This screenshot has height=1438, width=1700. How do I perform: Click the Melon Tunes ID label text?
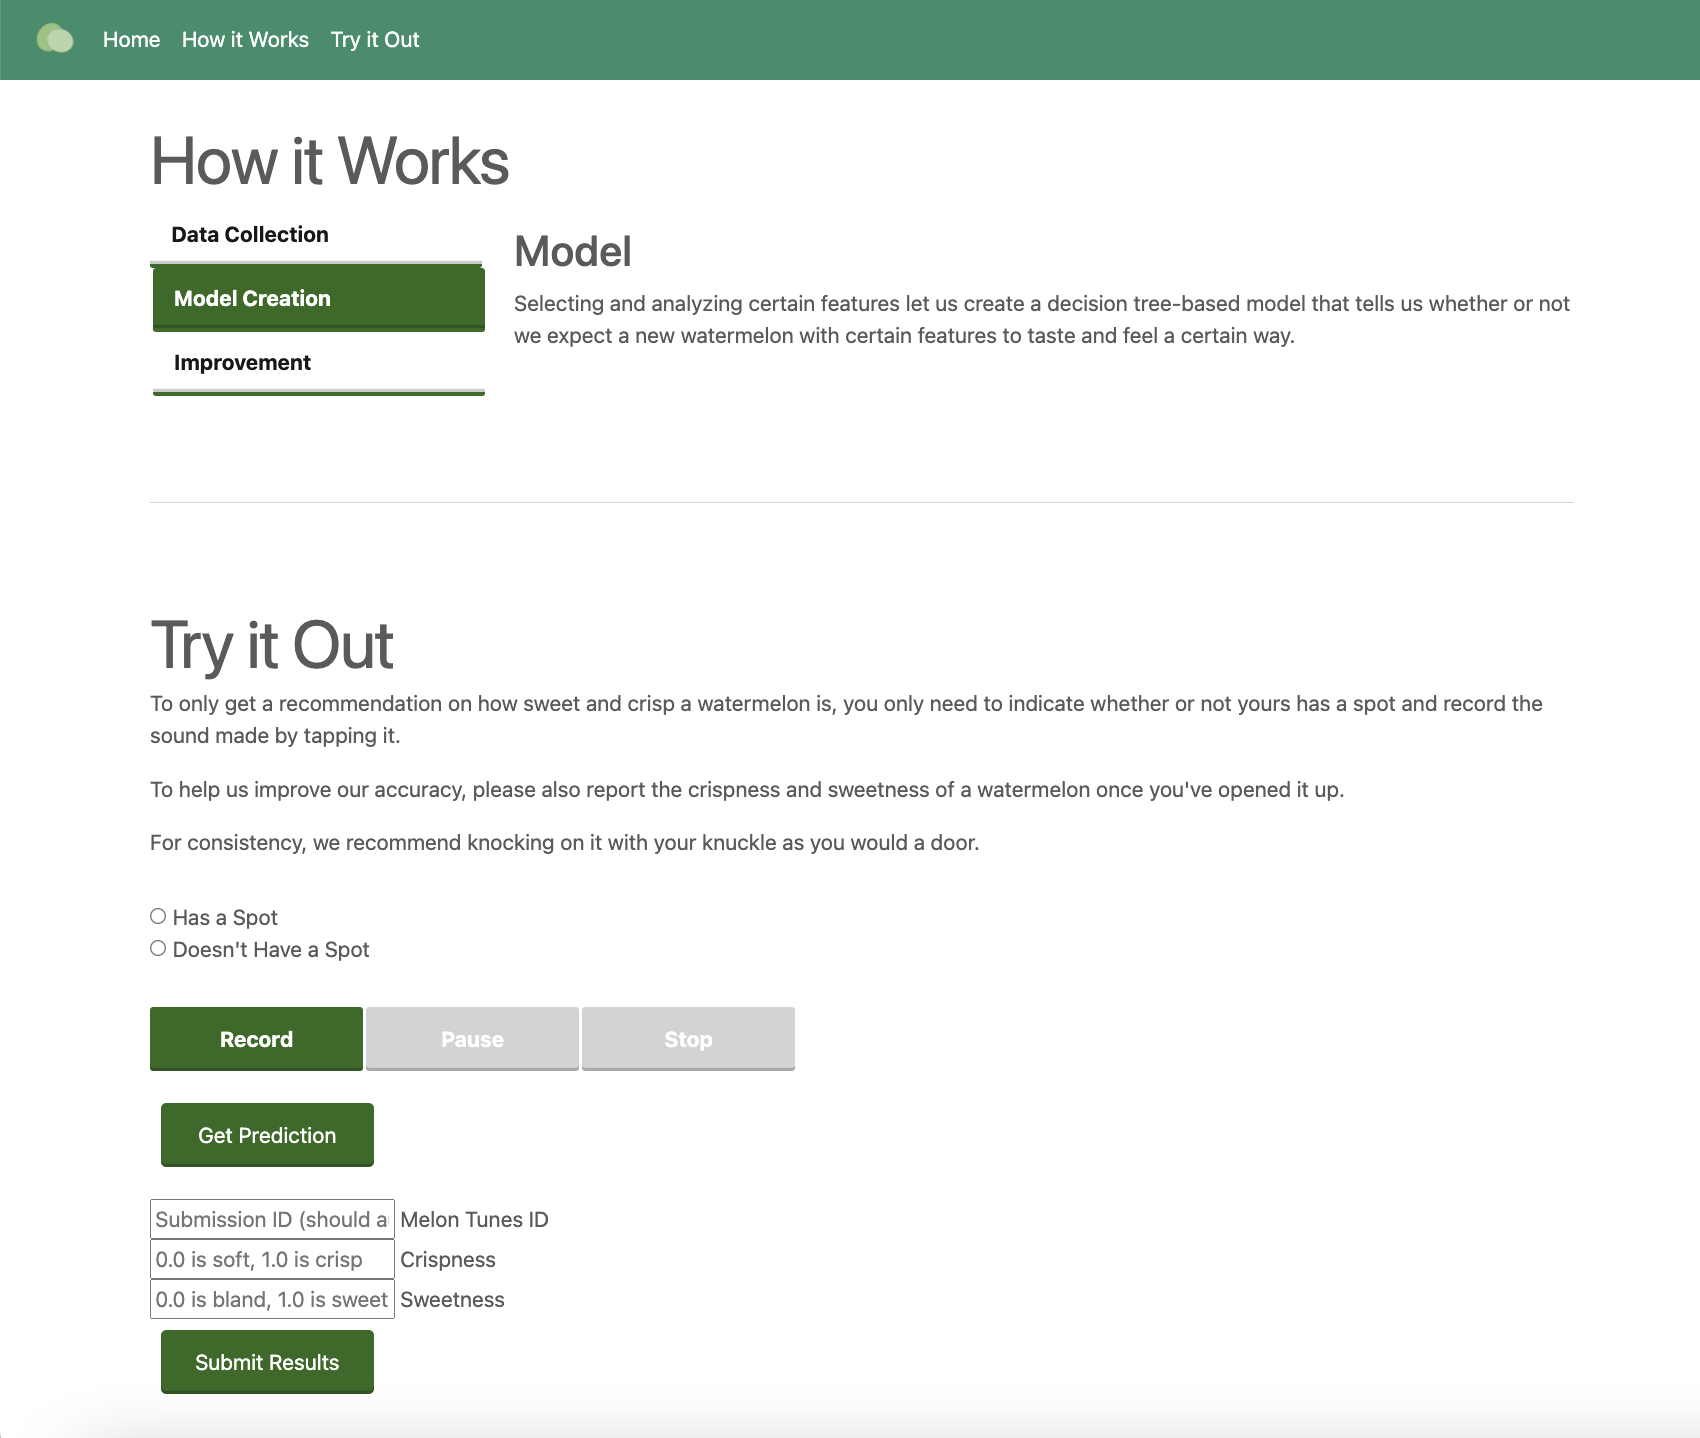pos(474,1219)
